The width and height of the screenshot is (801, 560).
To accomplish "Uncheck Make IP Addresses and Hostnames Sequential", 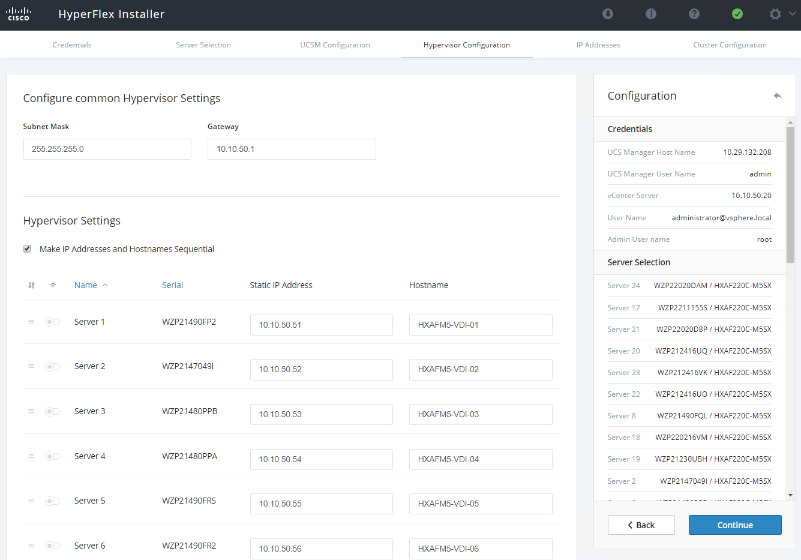I will tap(27, 249).
